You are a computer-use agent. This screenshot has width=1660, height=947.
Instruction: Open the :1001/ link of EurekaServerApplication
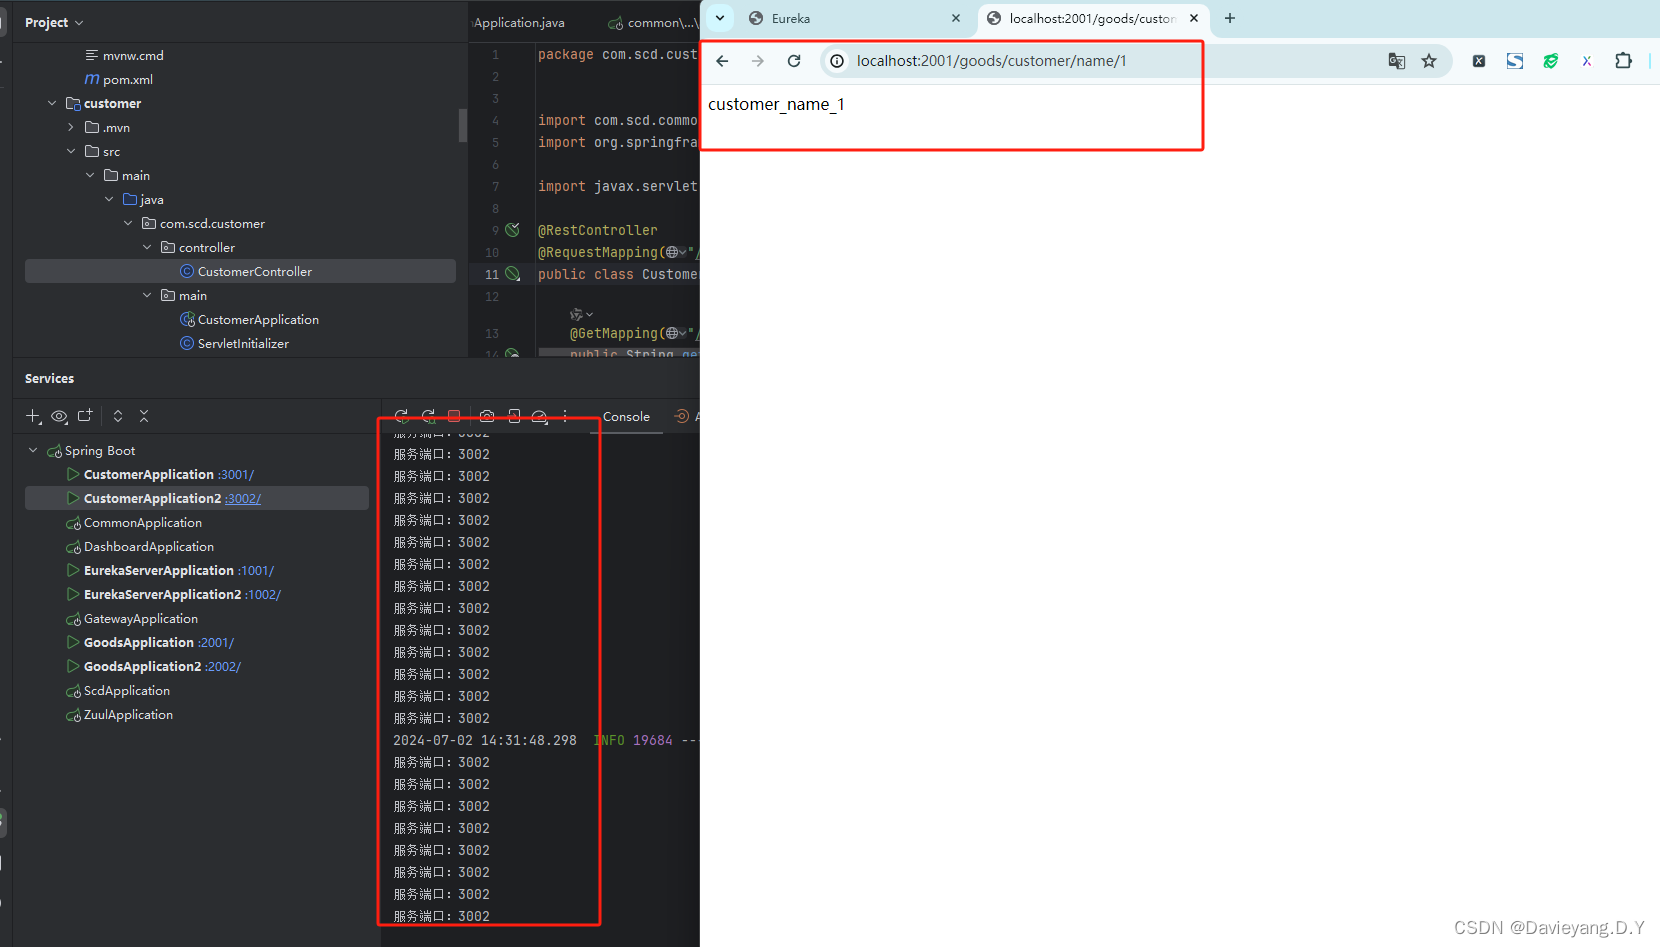(256, 570)
